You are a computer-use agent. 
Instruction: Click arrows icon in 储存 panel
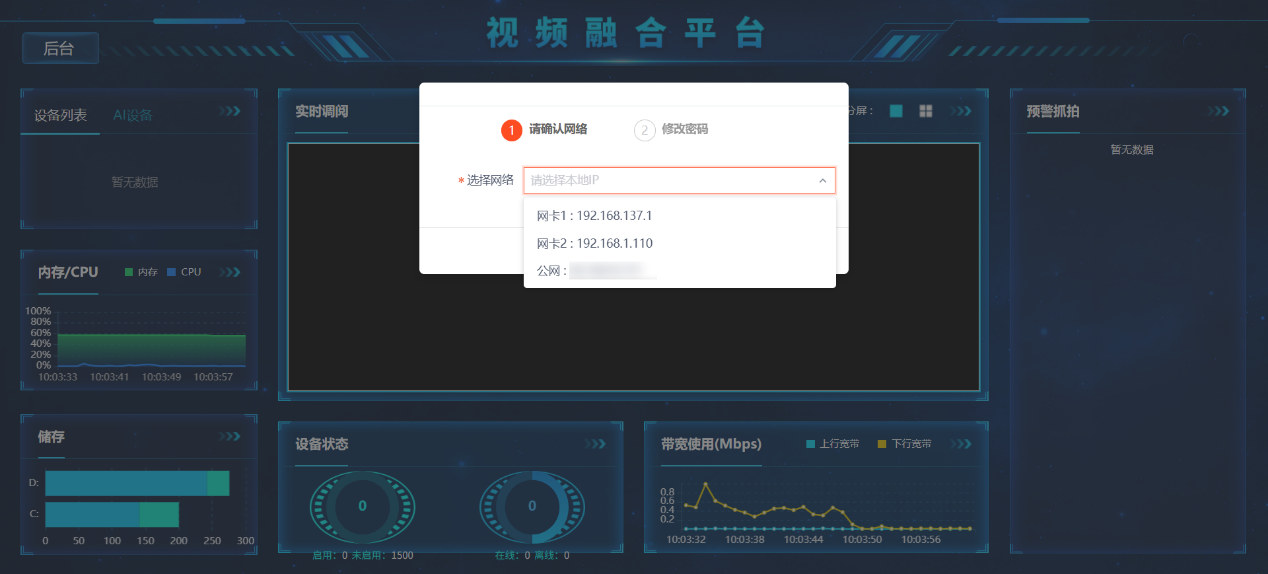[x=230, y=437]
